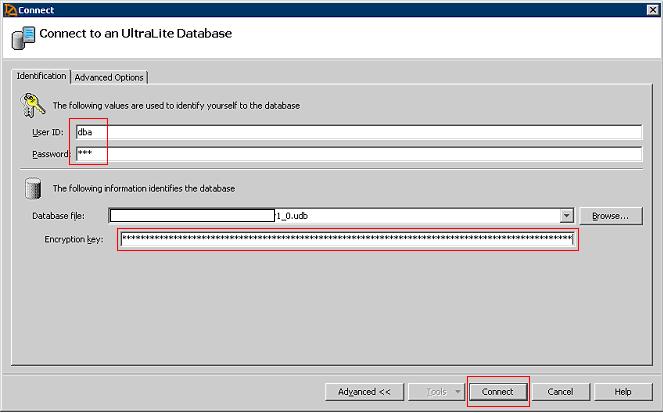Click the Connect button
The width and height of the screenshot is (663, 413).
(x=498, y=392)
